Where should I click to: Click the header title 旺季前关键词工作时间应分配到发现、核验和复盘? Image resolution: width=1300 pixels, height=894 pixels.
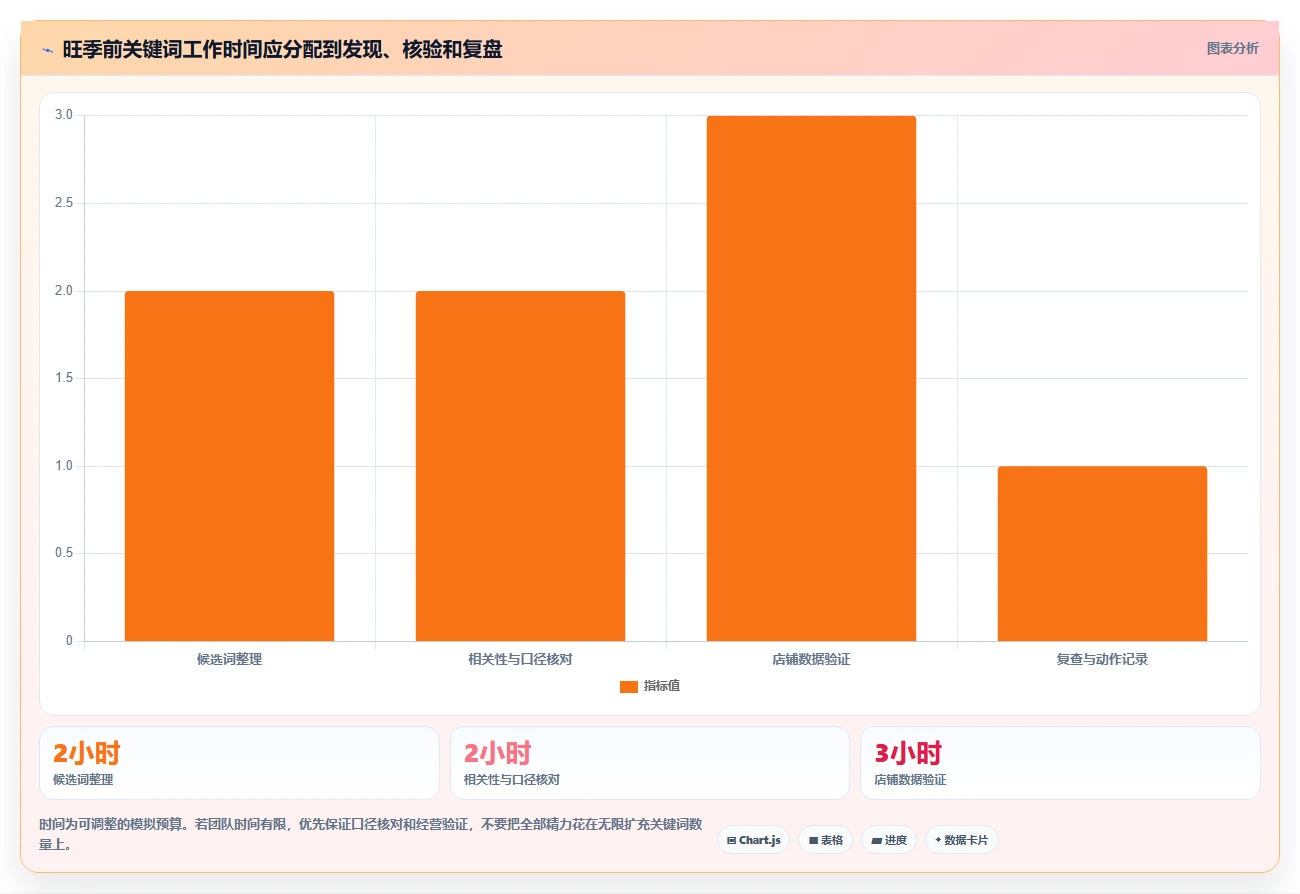tap(282, 49)
